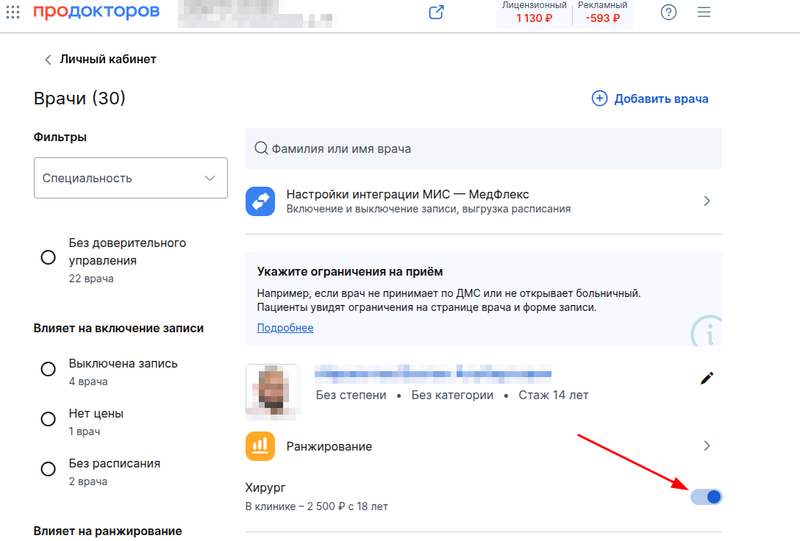Click the 'Без категории' text
This screenshot has height=541, width=800.
453,395
